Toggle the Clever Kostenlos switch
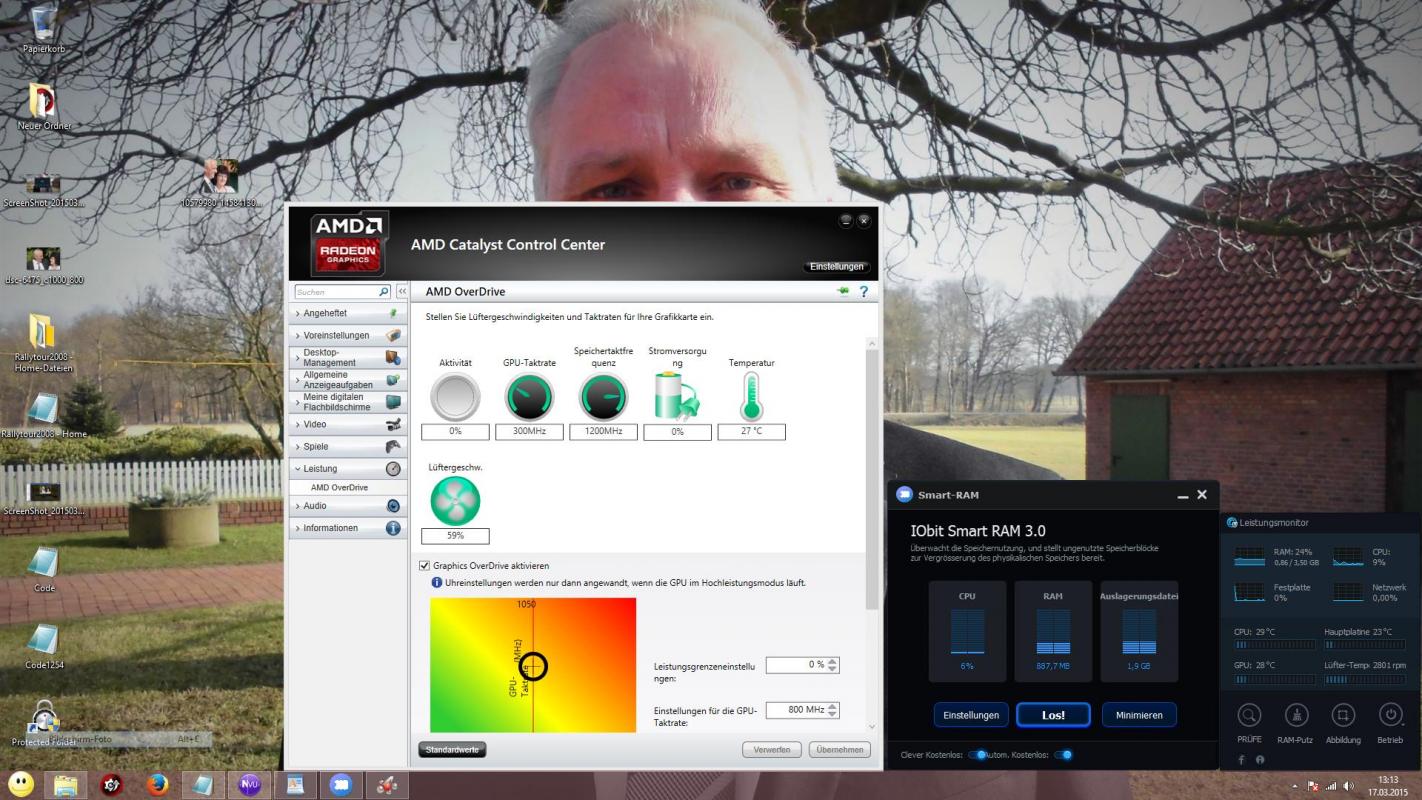This screenshot has width=1422, height=800. pyautogui.click(x=978, y=754)
